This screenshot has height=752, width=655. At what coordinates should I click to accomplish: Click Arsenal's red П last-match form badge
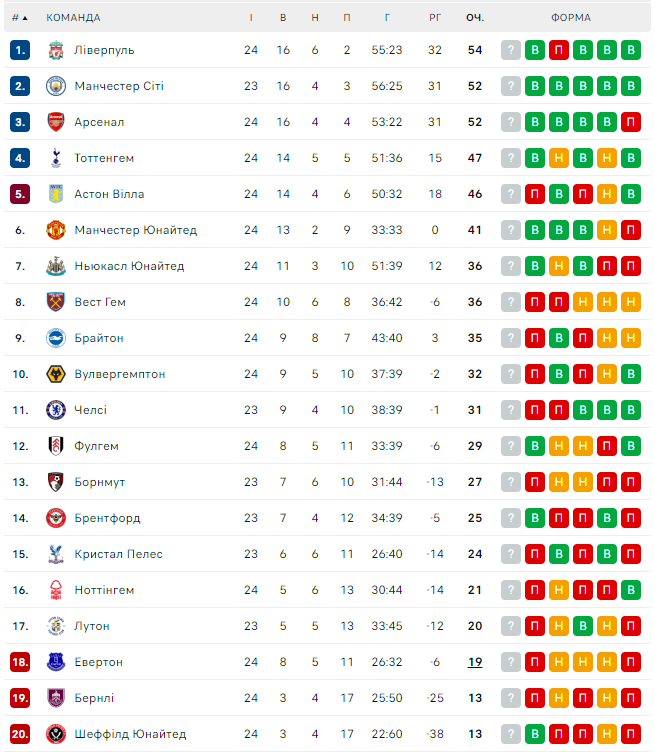630,122
